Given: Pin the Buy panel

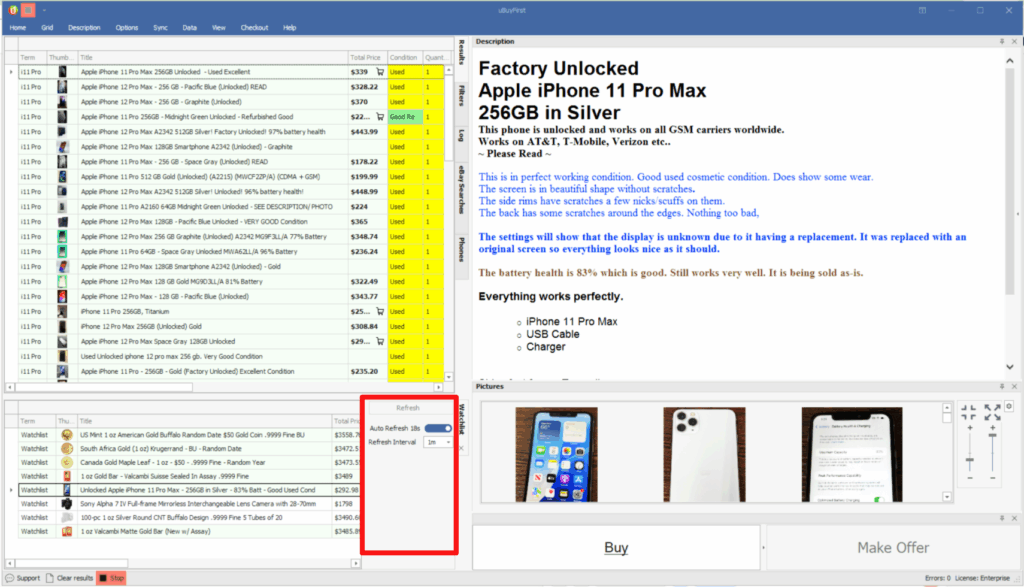Looking at the screenshot, I should coord(1002,518).
